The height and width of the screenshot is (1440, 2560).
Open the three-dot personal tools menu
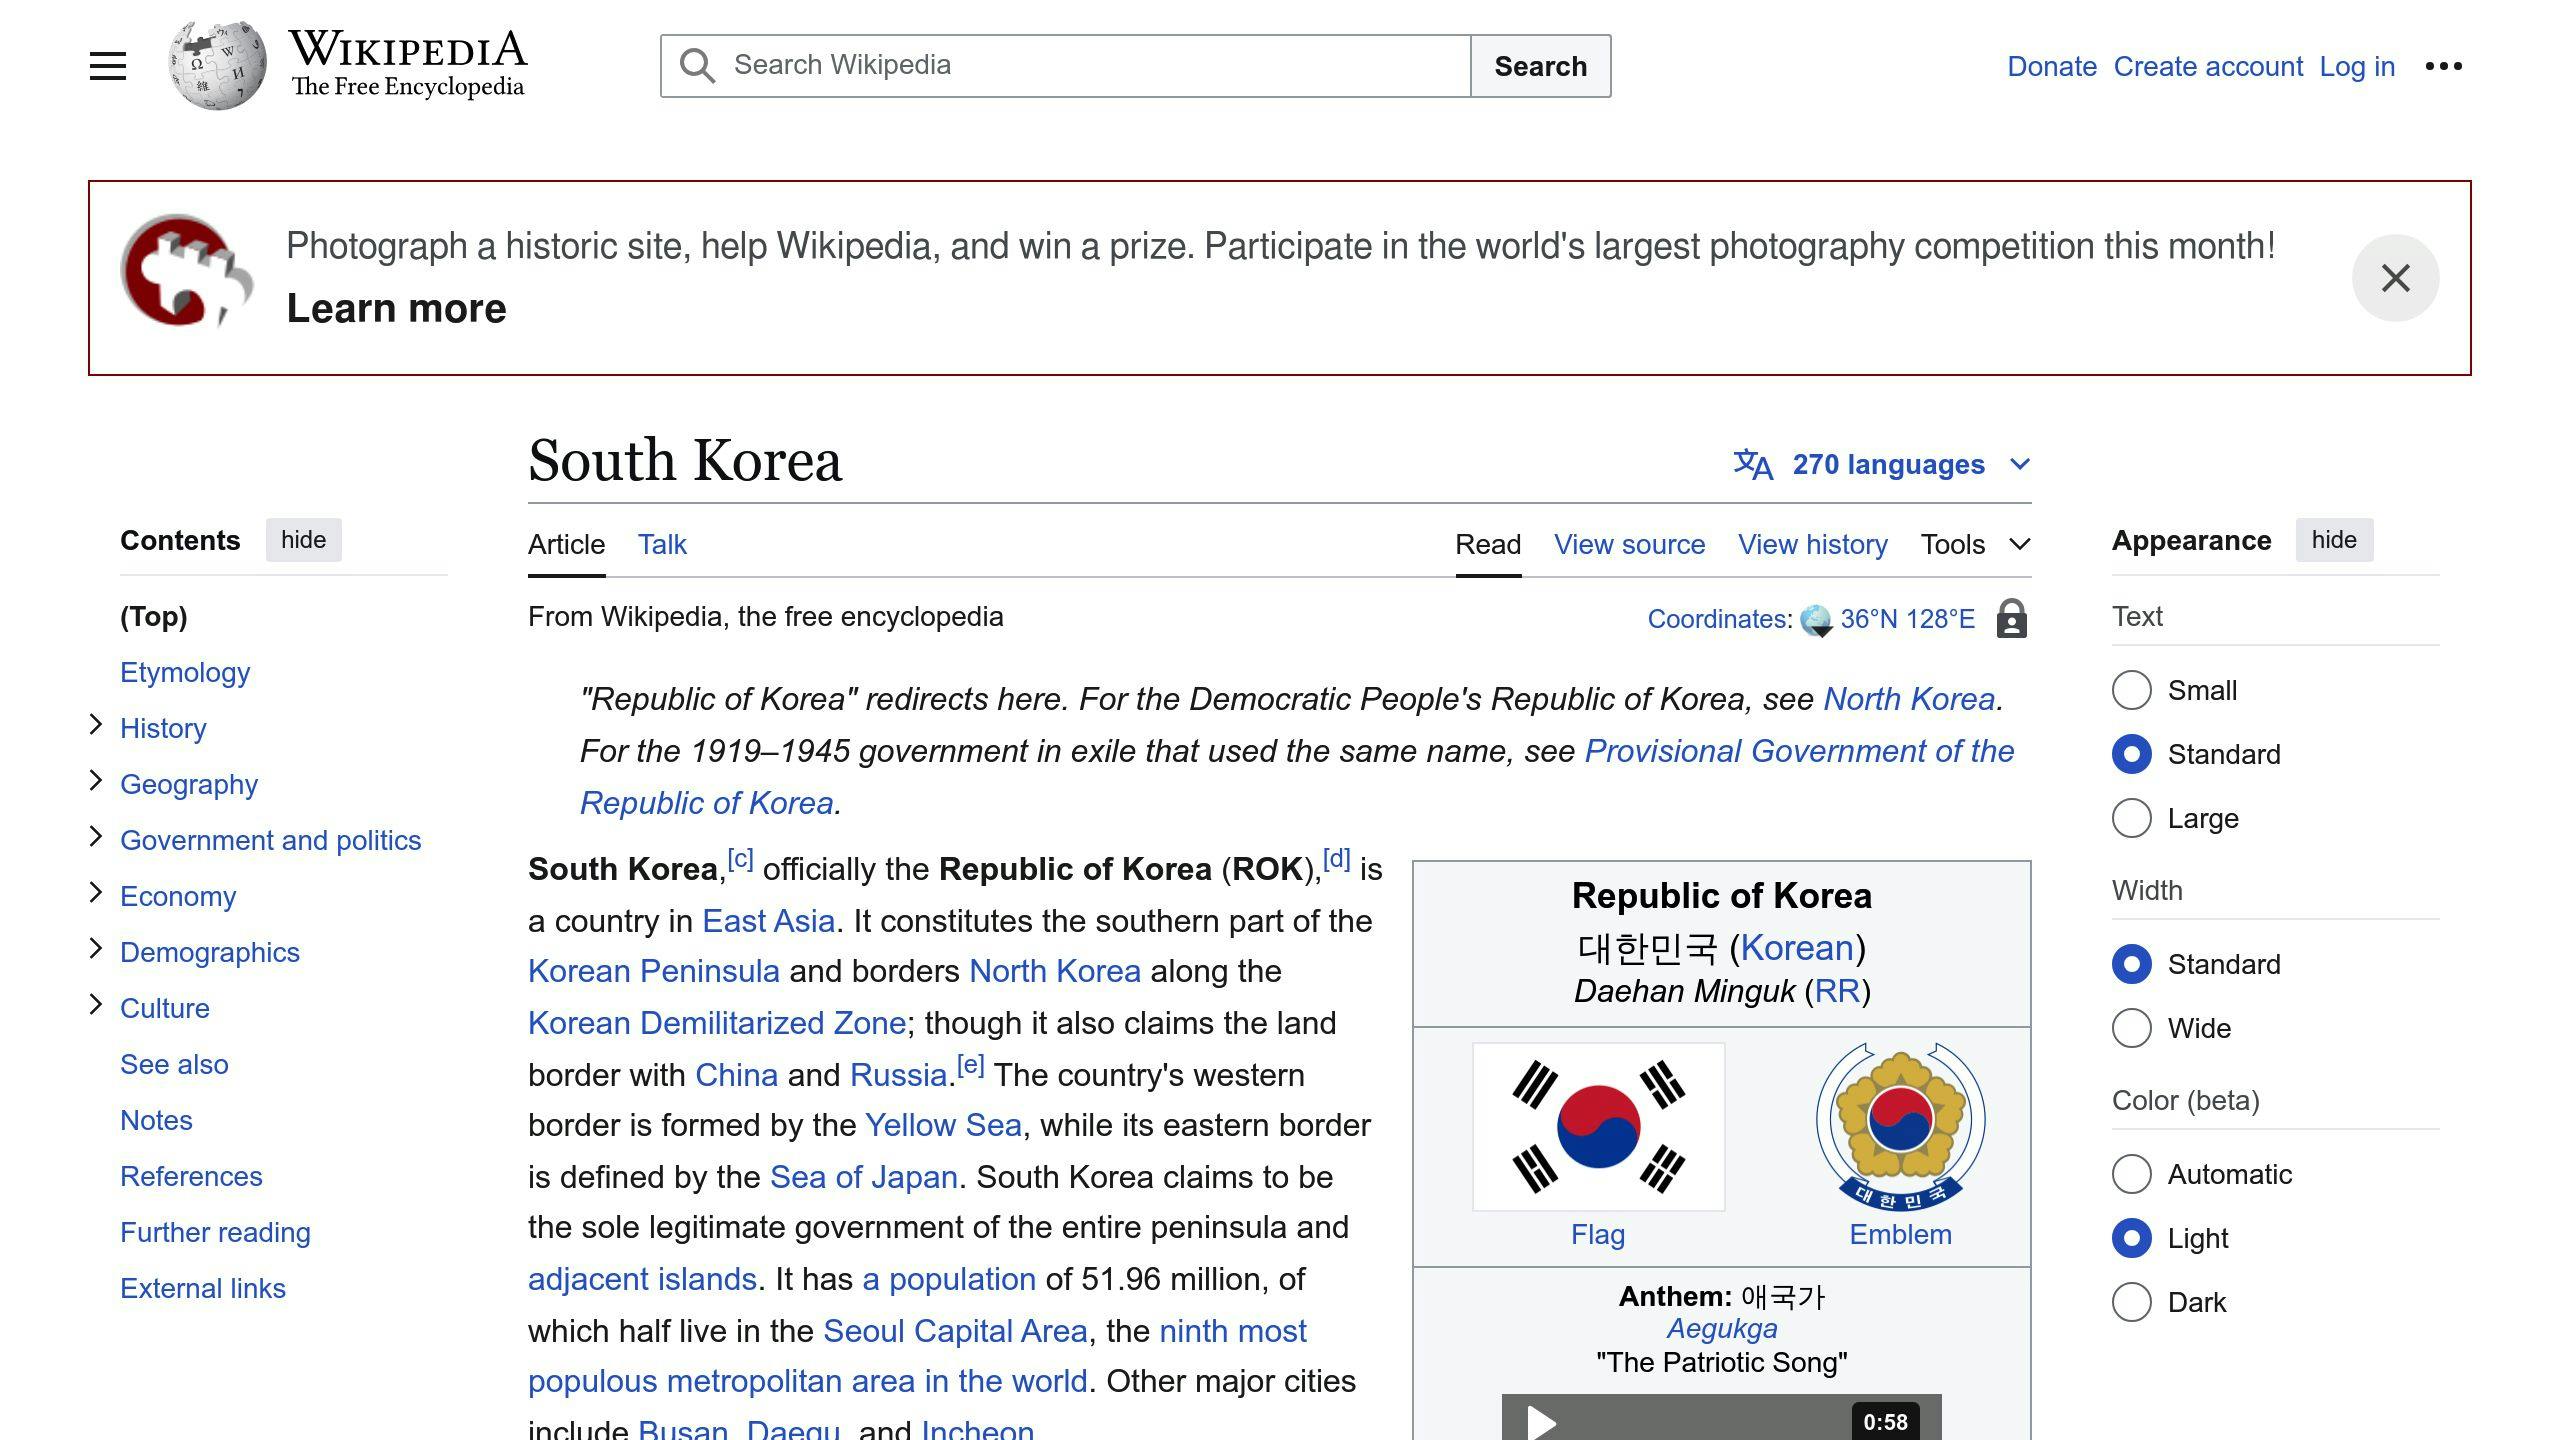[2443, 66]
